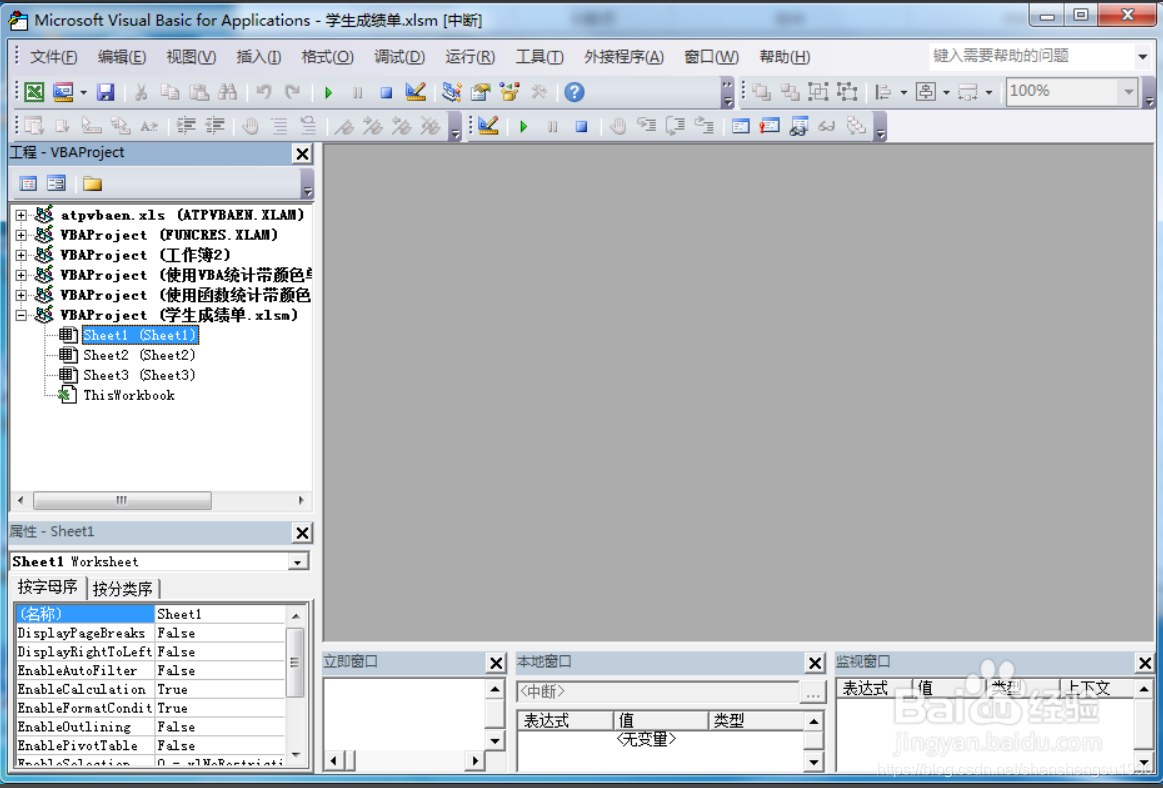
Task: Click the Call Stack icon
Action: [x=856, y=126]
